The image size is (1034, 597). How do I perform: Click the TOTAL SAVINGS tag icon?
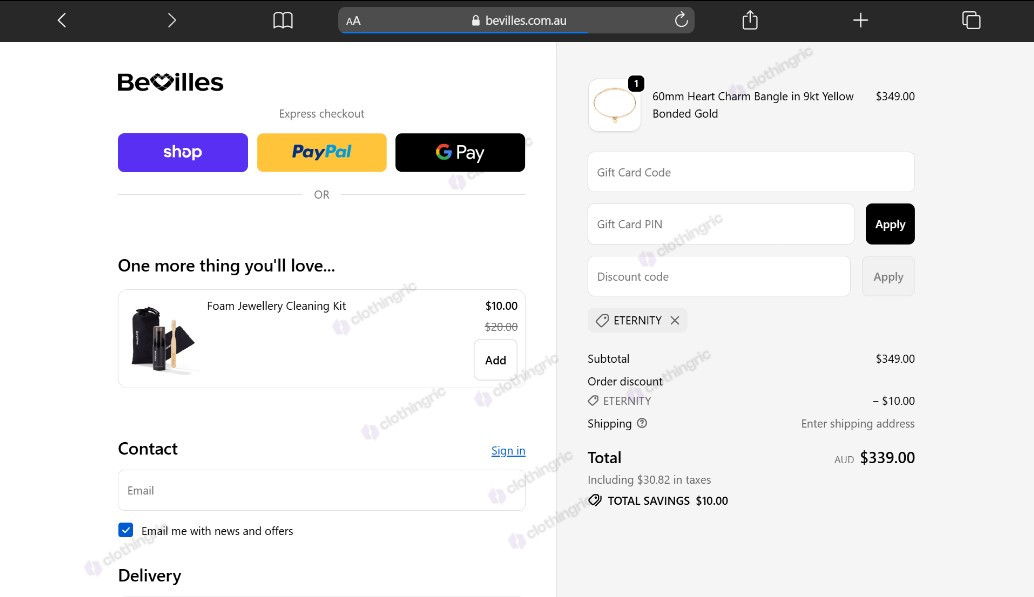tap(595, 500)
